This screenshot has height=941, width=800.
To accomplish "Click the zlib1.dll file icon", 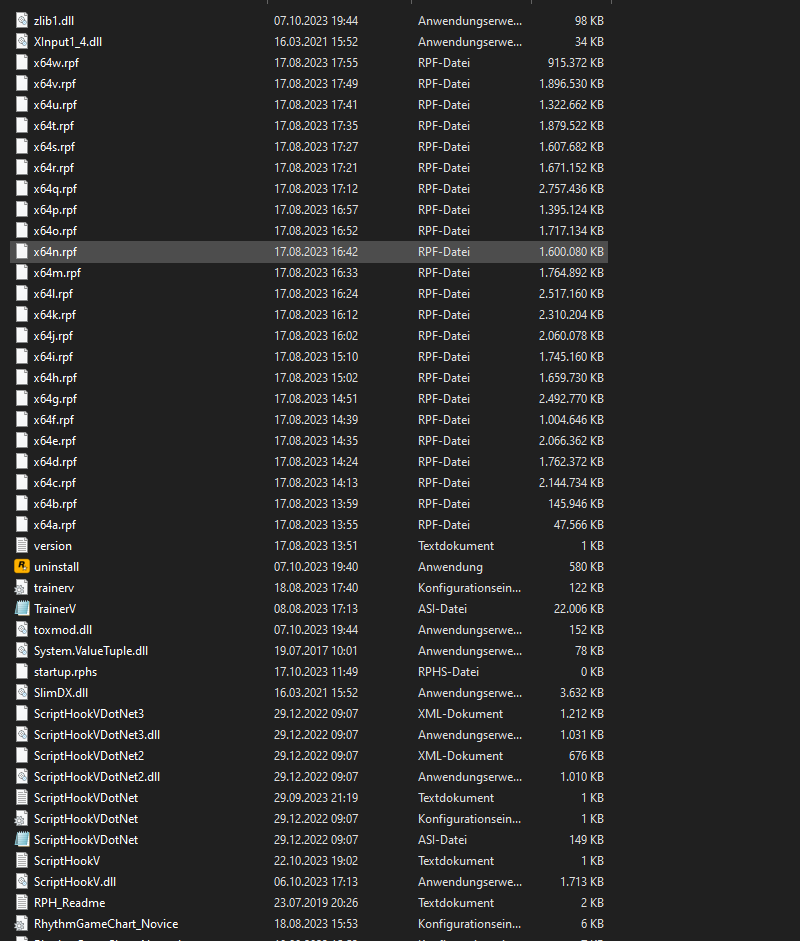I will tap(22, 20).
